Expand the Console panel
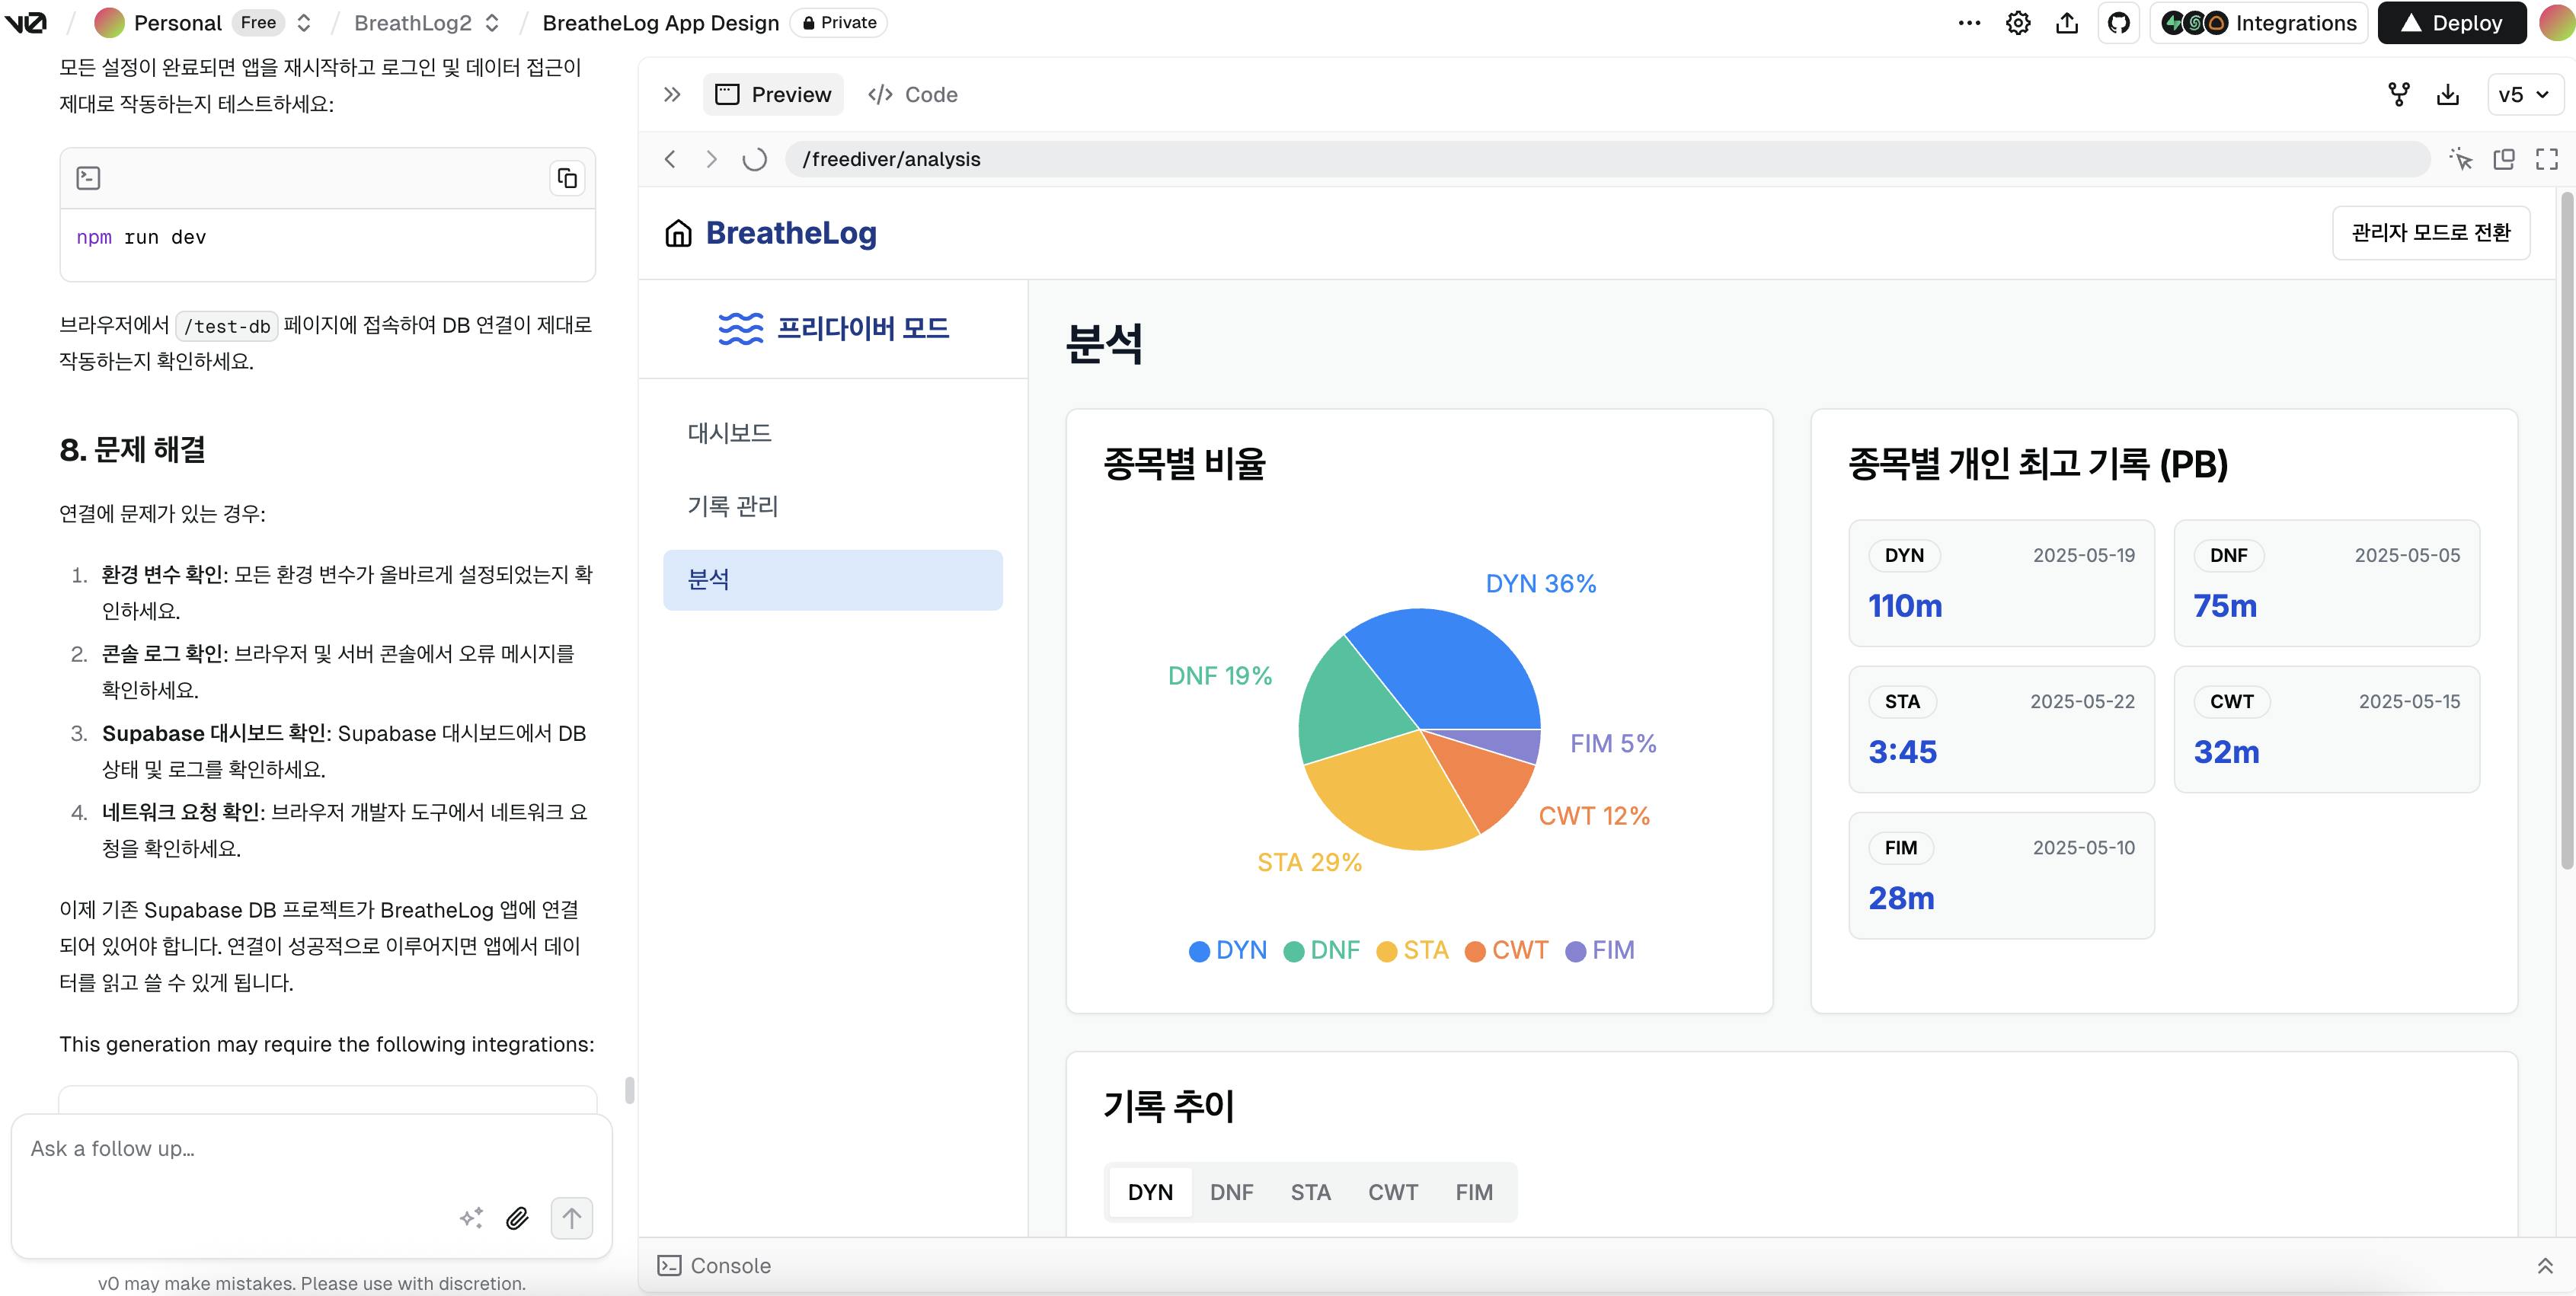Viewport: 2576px width, 1296px height. 2544,1266
